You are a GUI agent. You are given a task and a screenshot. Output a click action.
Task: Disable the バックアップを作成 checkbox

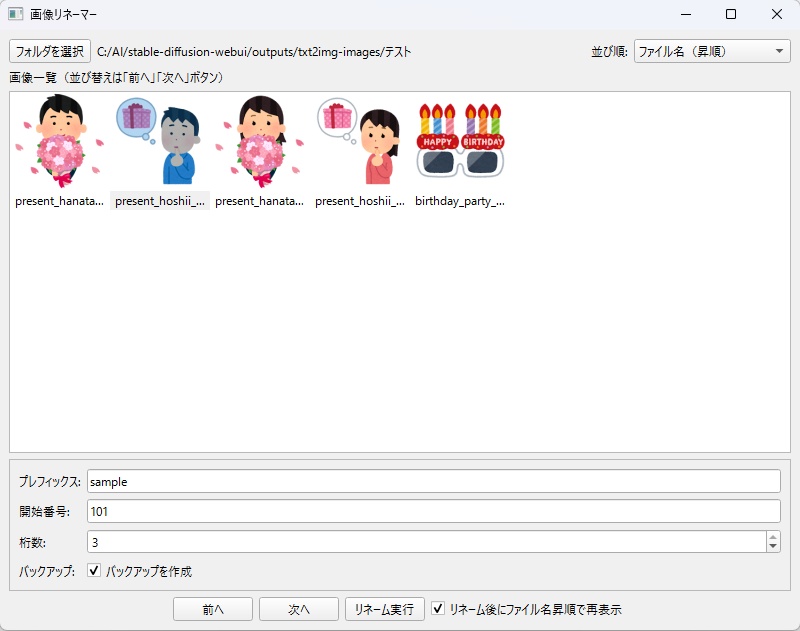tap(92, 571)
